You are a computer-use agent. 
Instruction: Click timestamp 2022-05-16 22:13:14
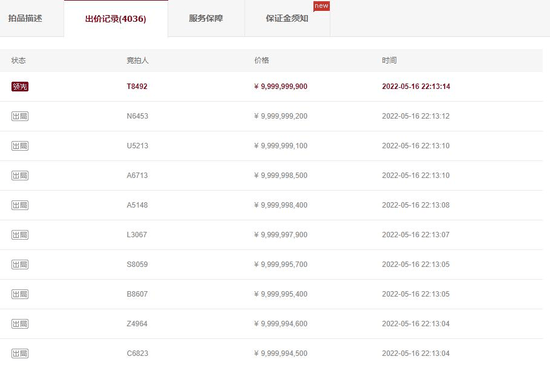click(x=416, y=86)
